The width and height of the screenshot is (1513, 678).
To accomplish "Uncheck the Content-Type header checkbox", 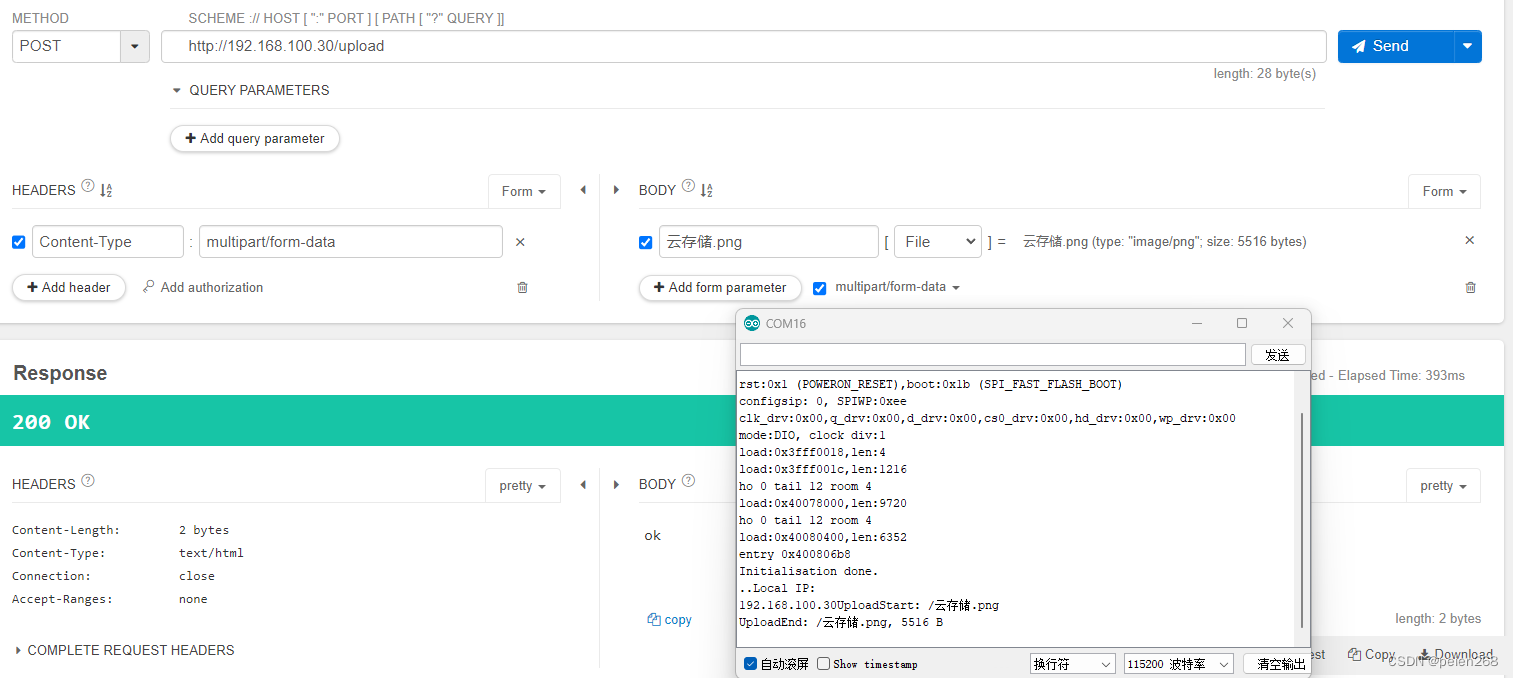I will click(x=19, y=242).
